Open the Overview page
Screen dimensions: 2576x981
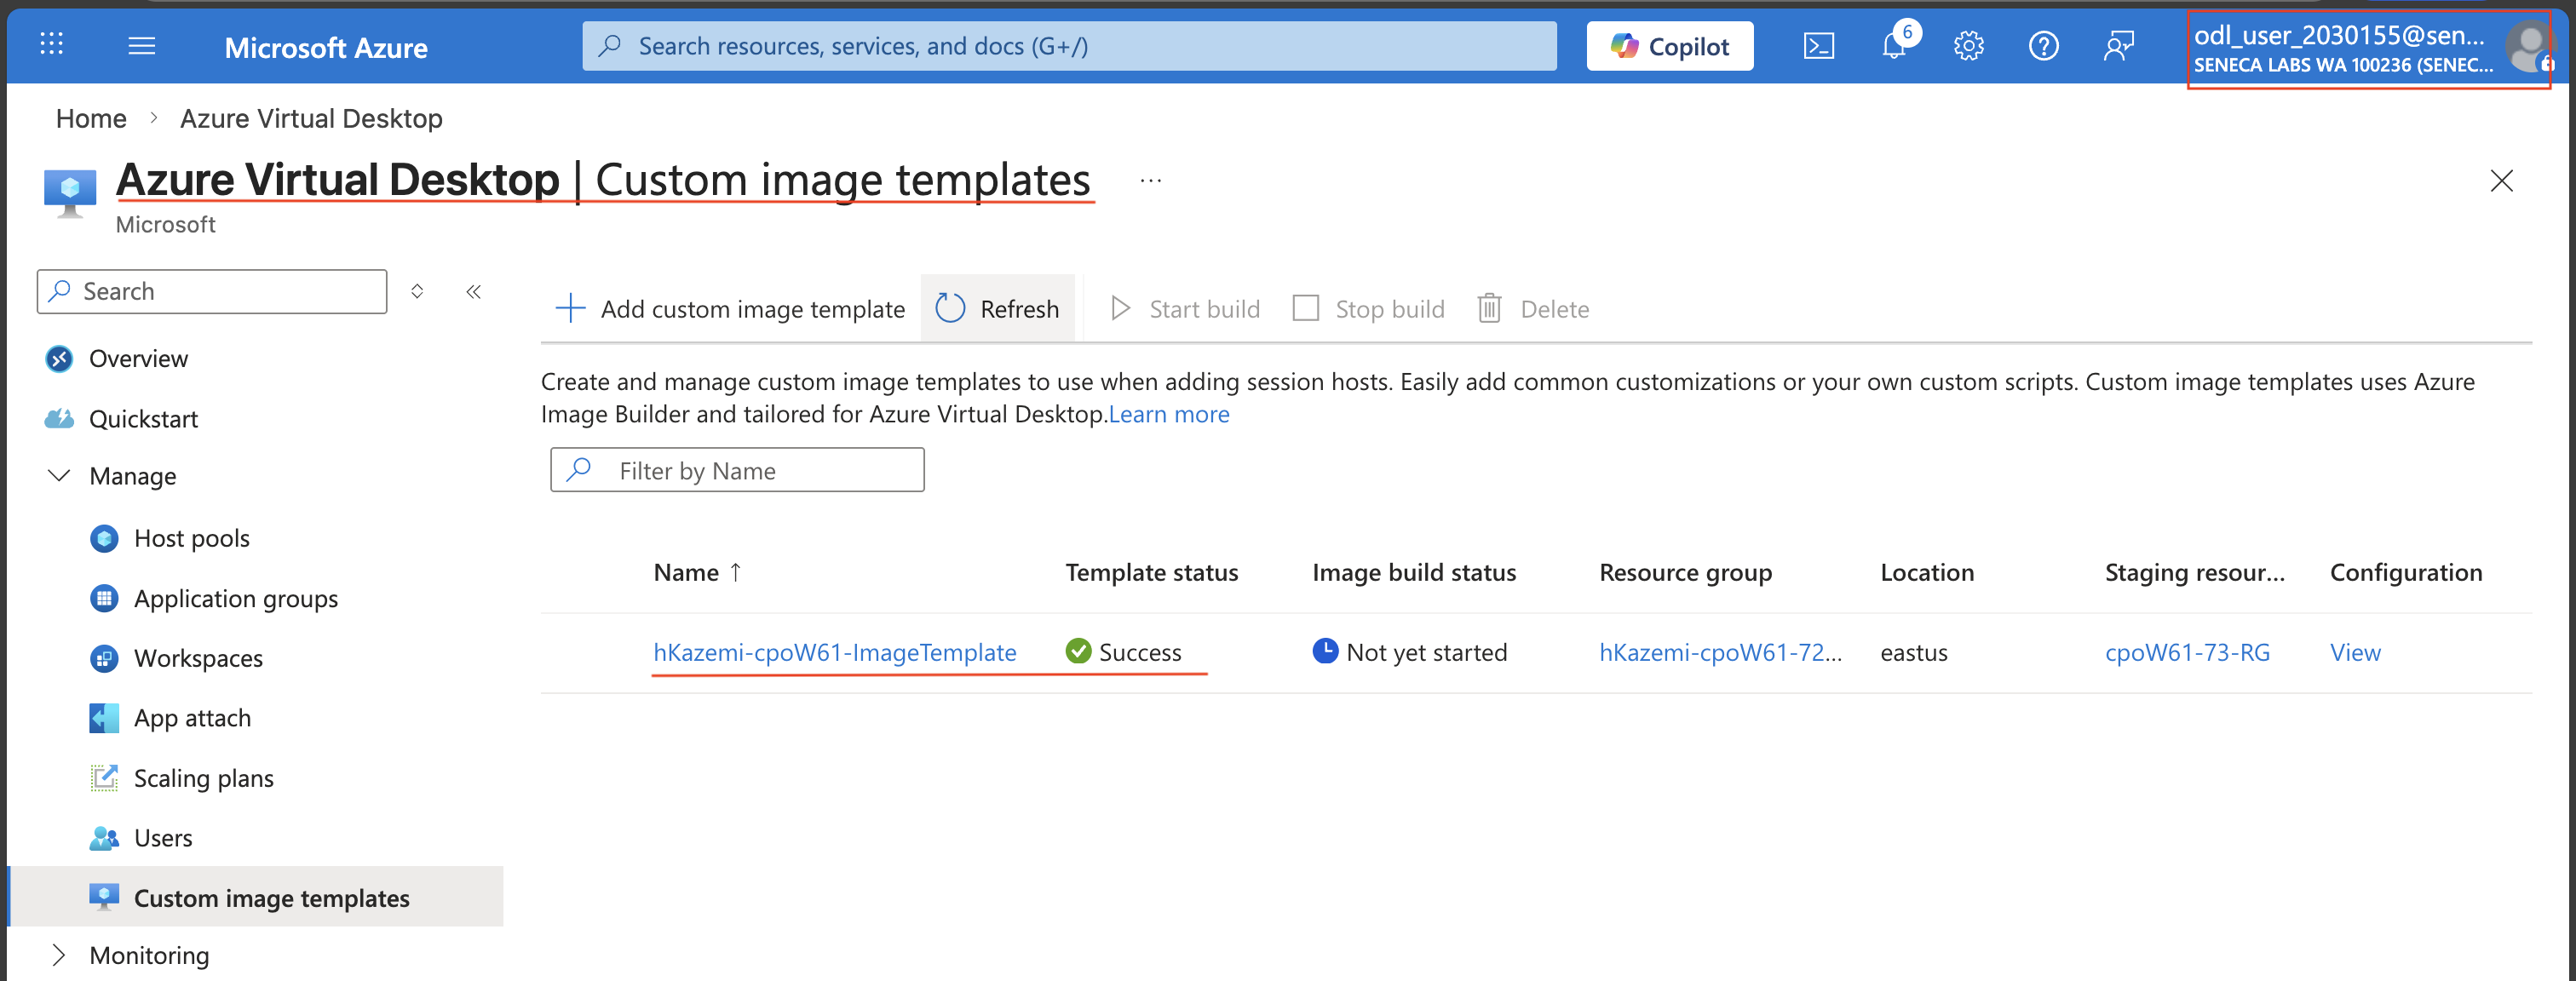coord(138,358)
